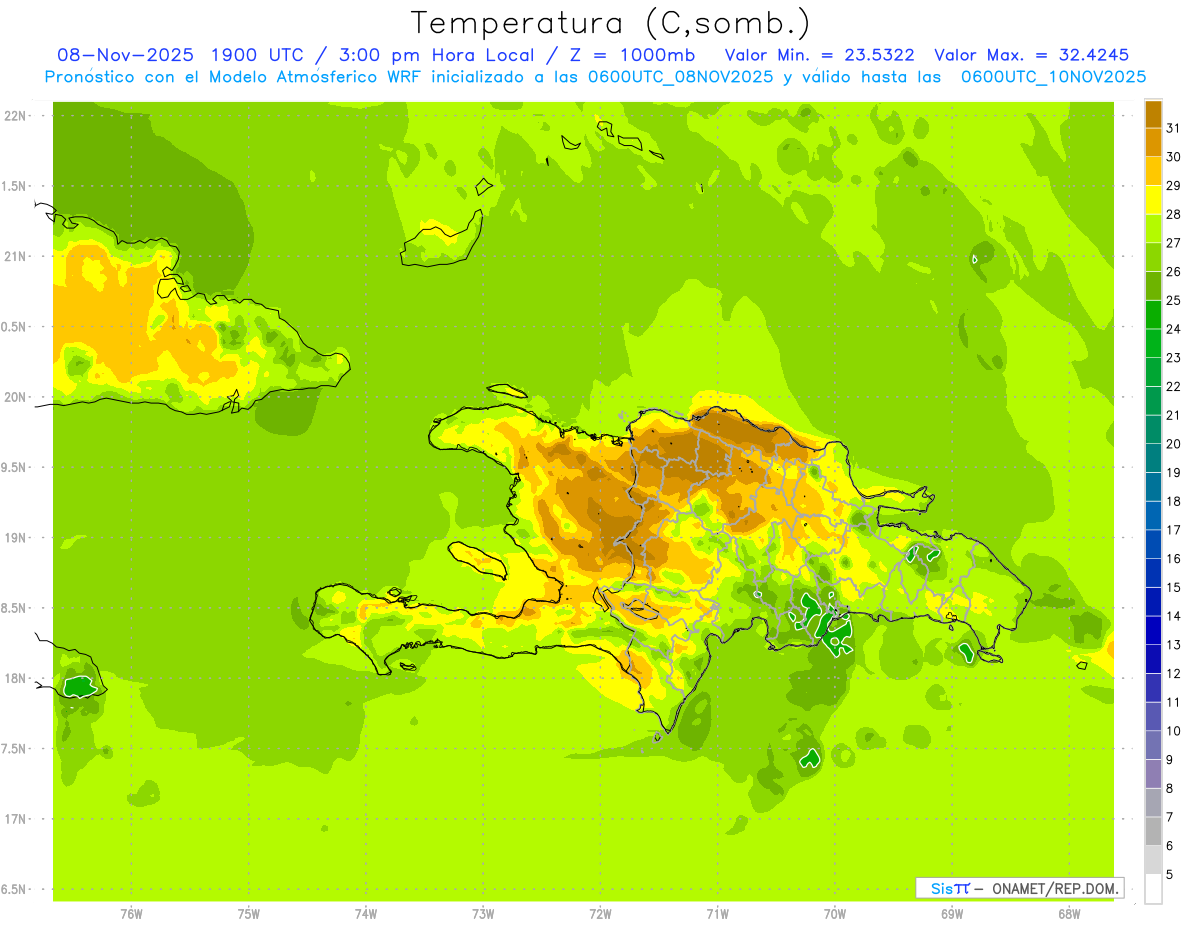Select the colorbar segment between 29 and 30
Screen dimensions: 1200x927
pos(1153,171)
